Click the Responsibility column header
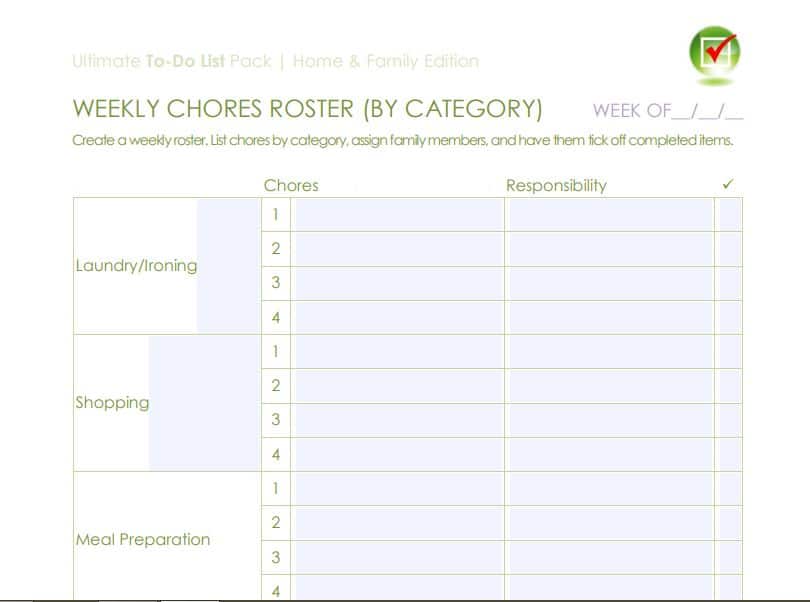This screenshot has height=602, width=810. coord(556,185)
